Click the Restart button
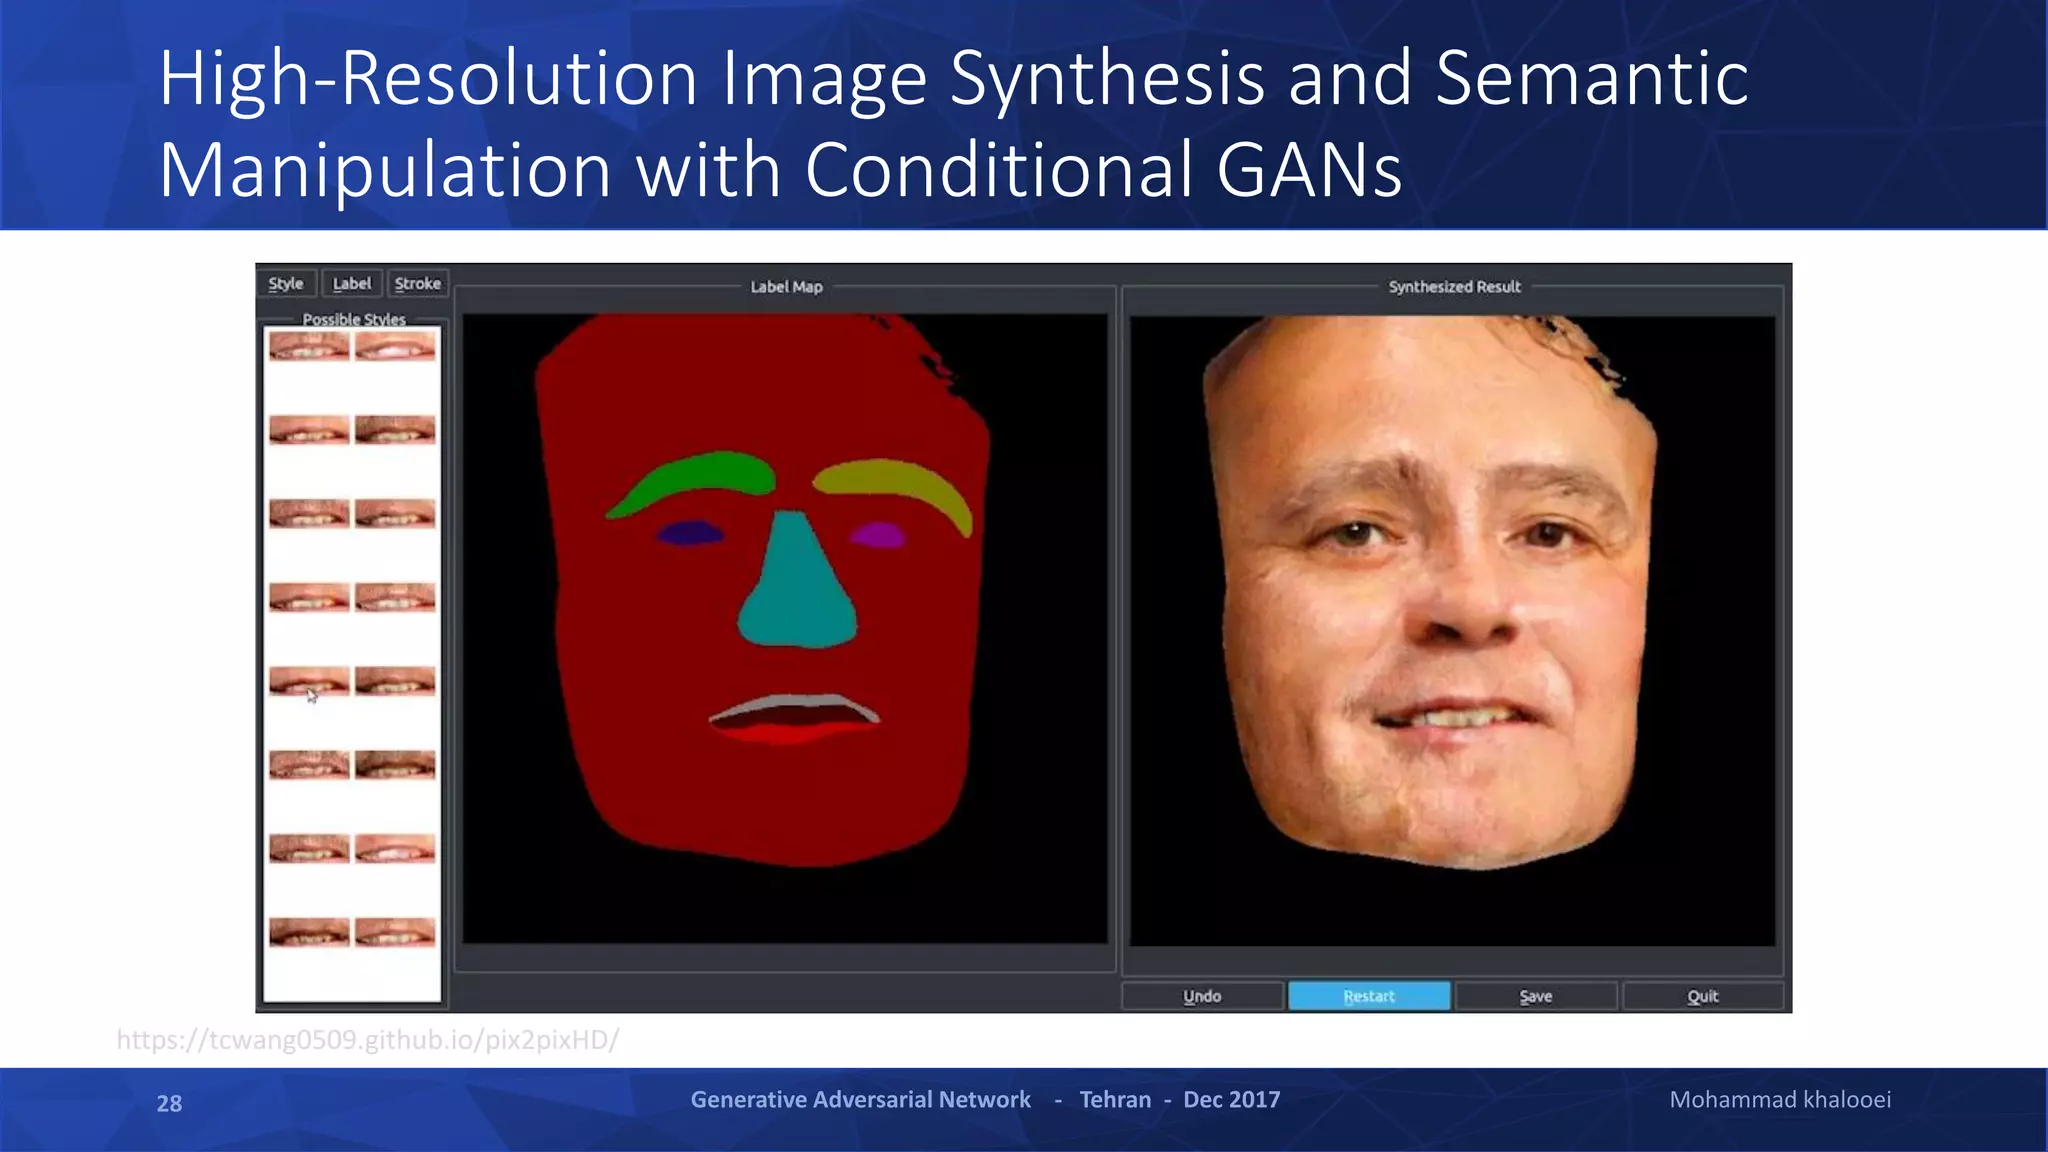 [1369, 996]
